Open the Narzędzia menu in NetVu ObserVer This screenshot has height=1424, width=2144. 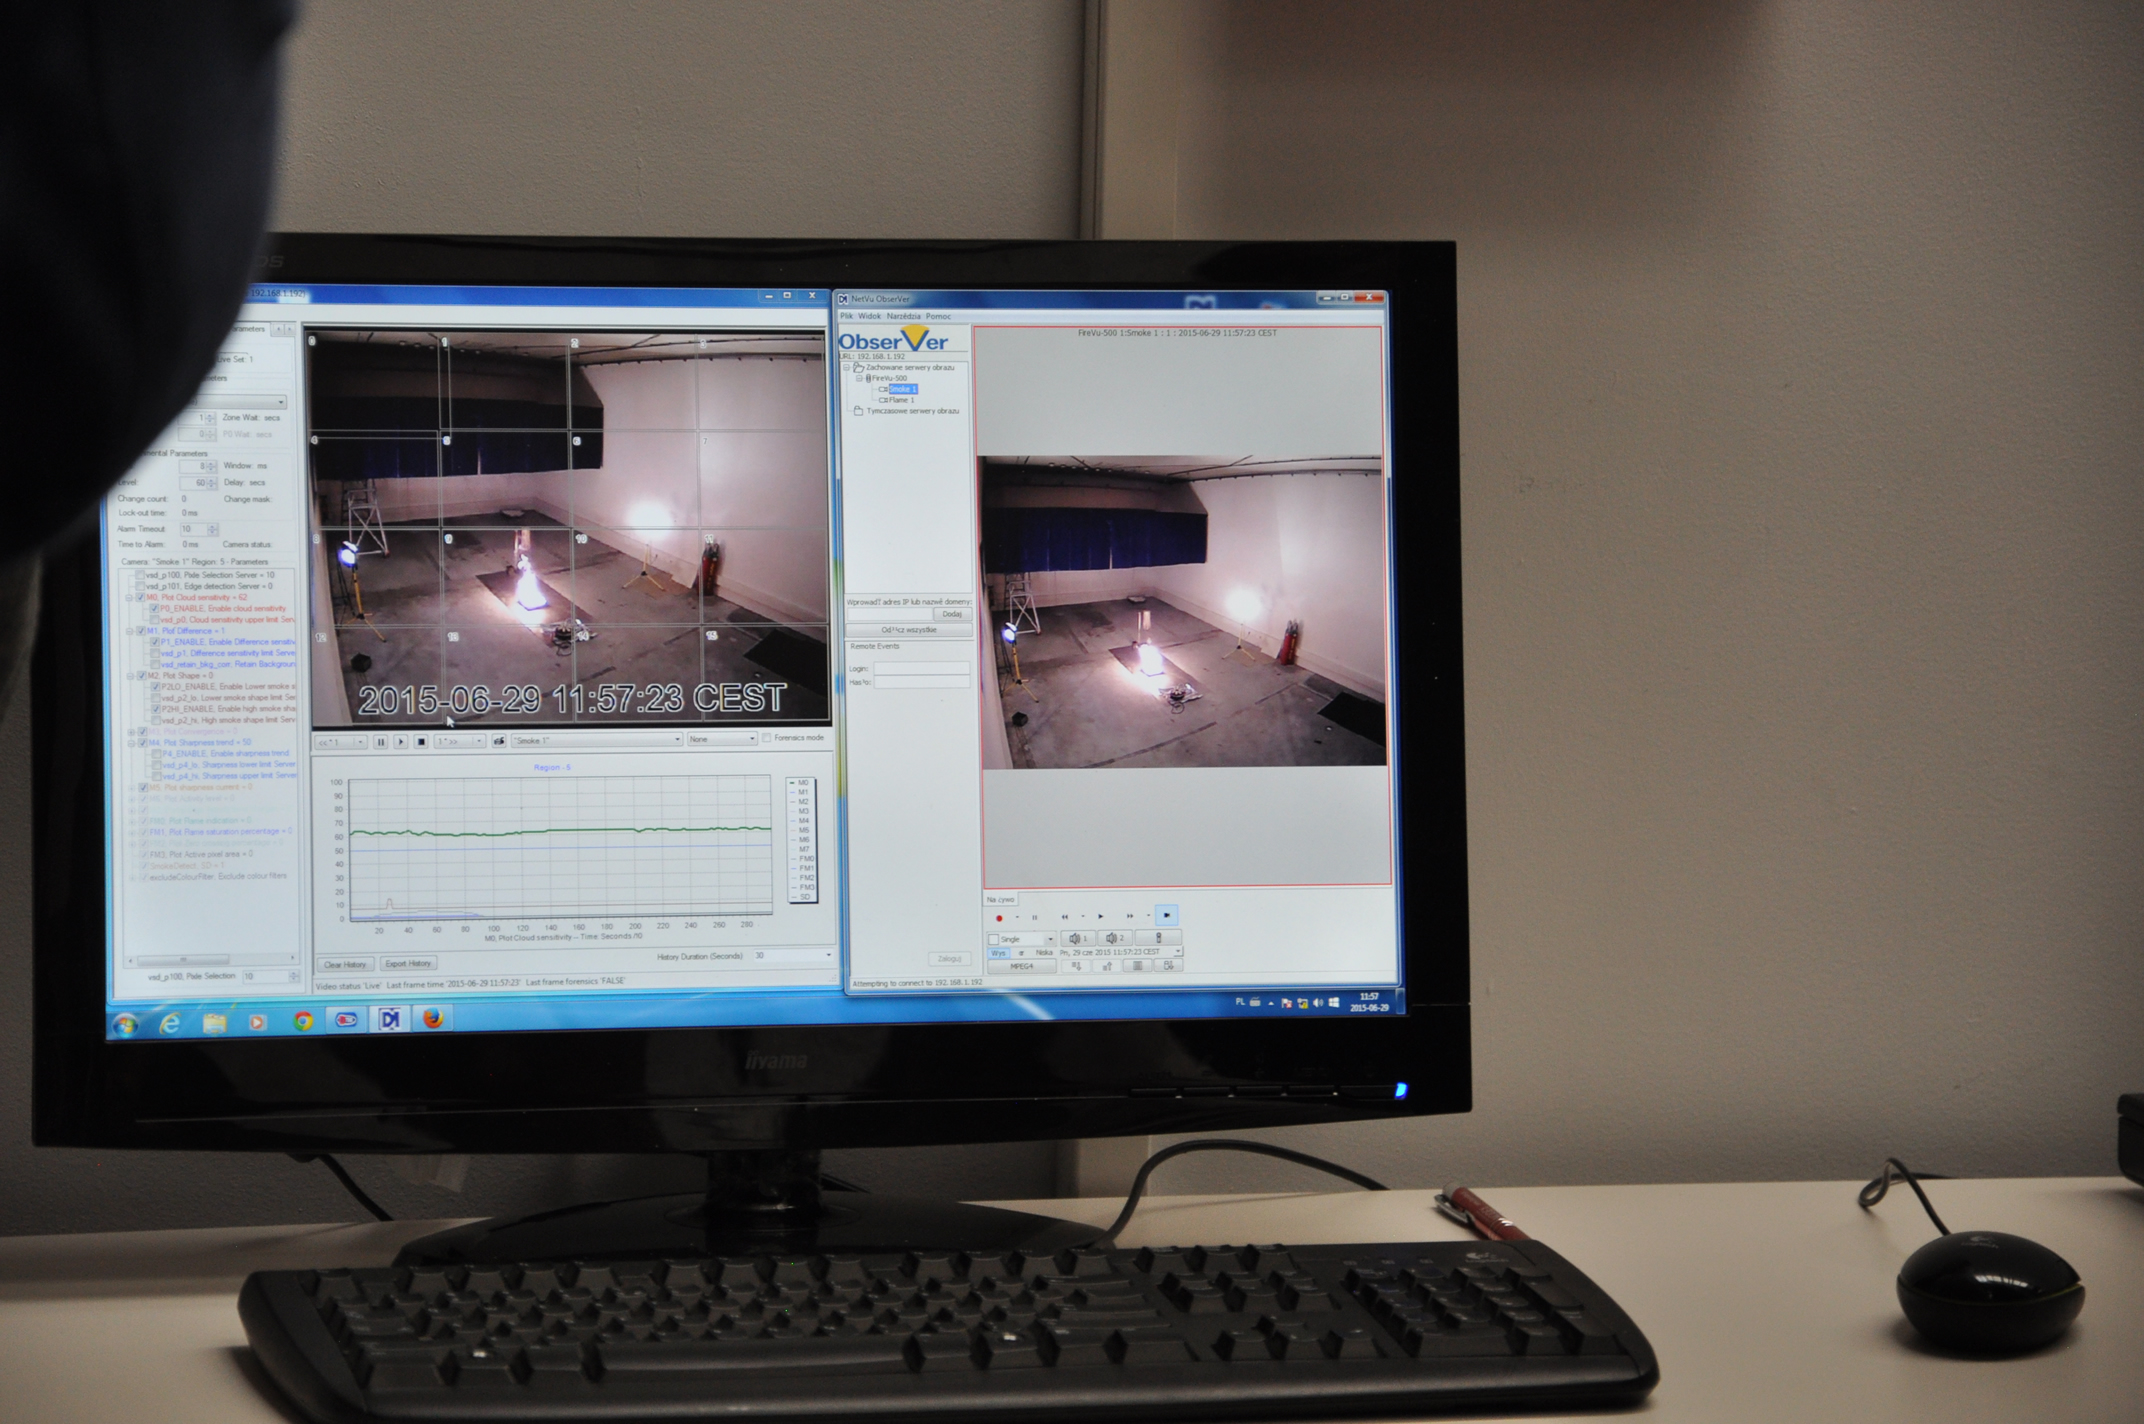click(904, 316)
